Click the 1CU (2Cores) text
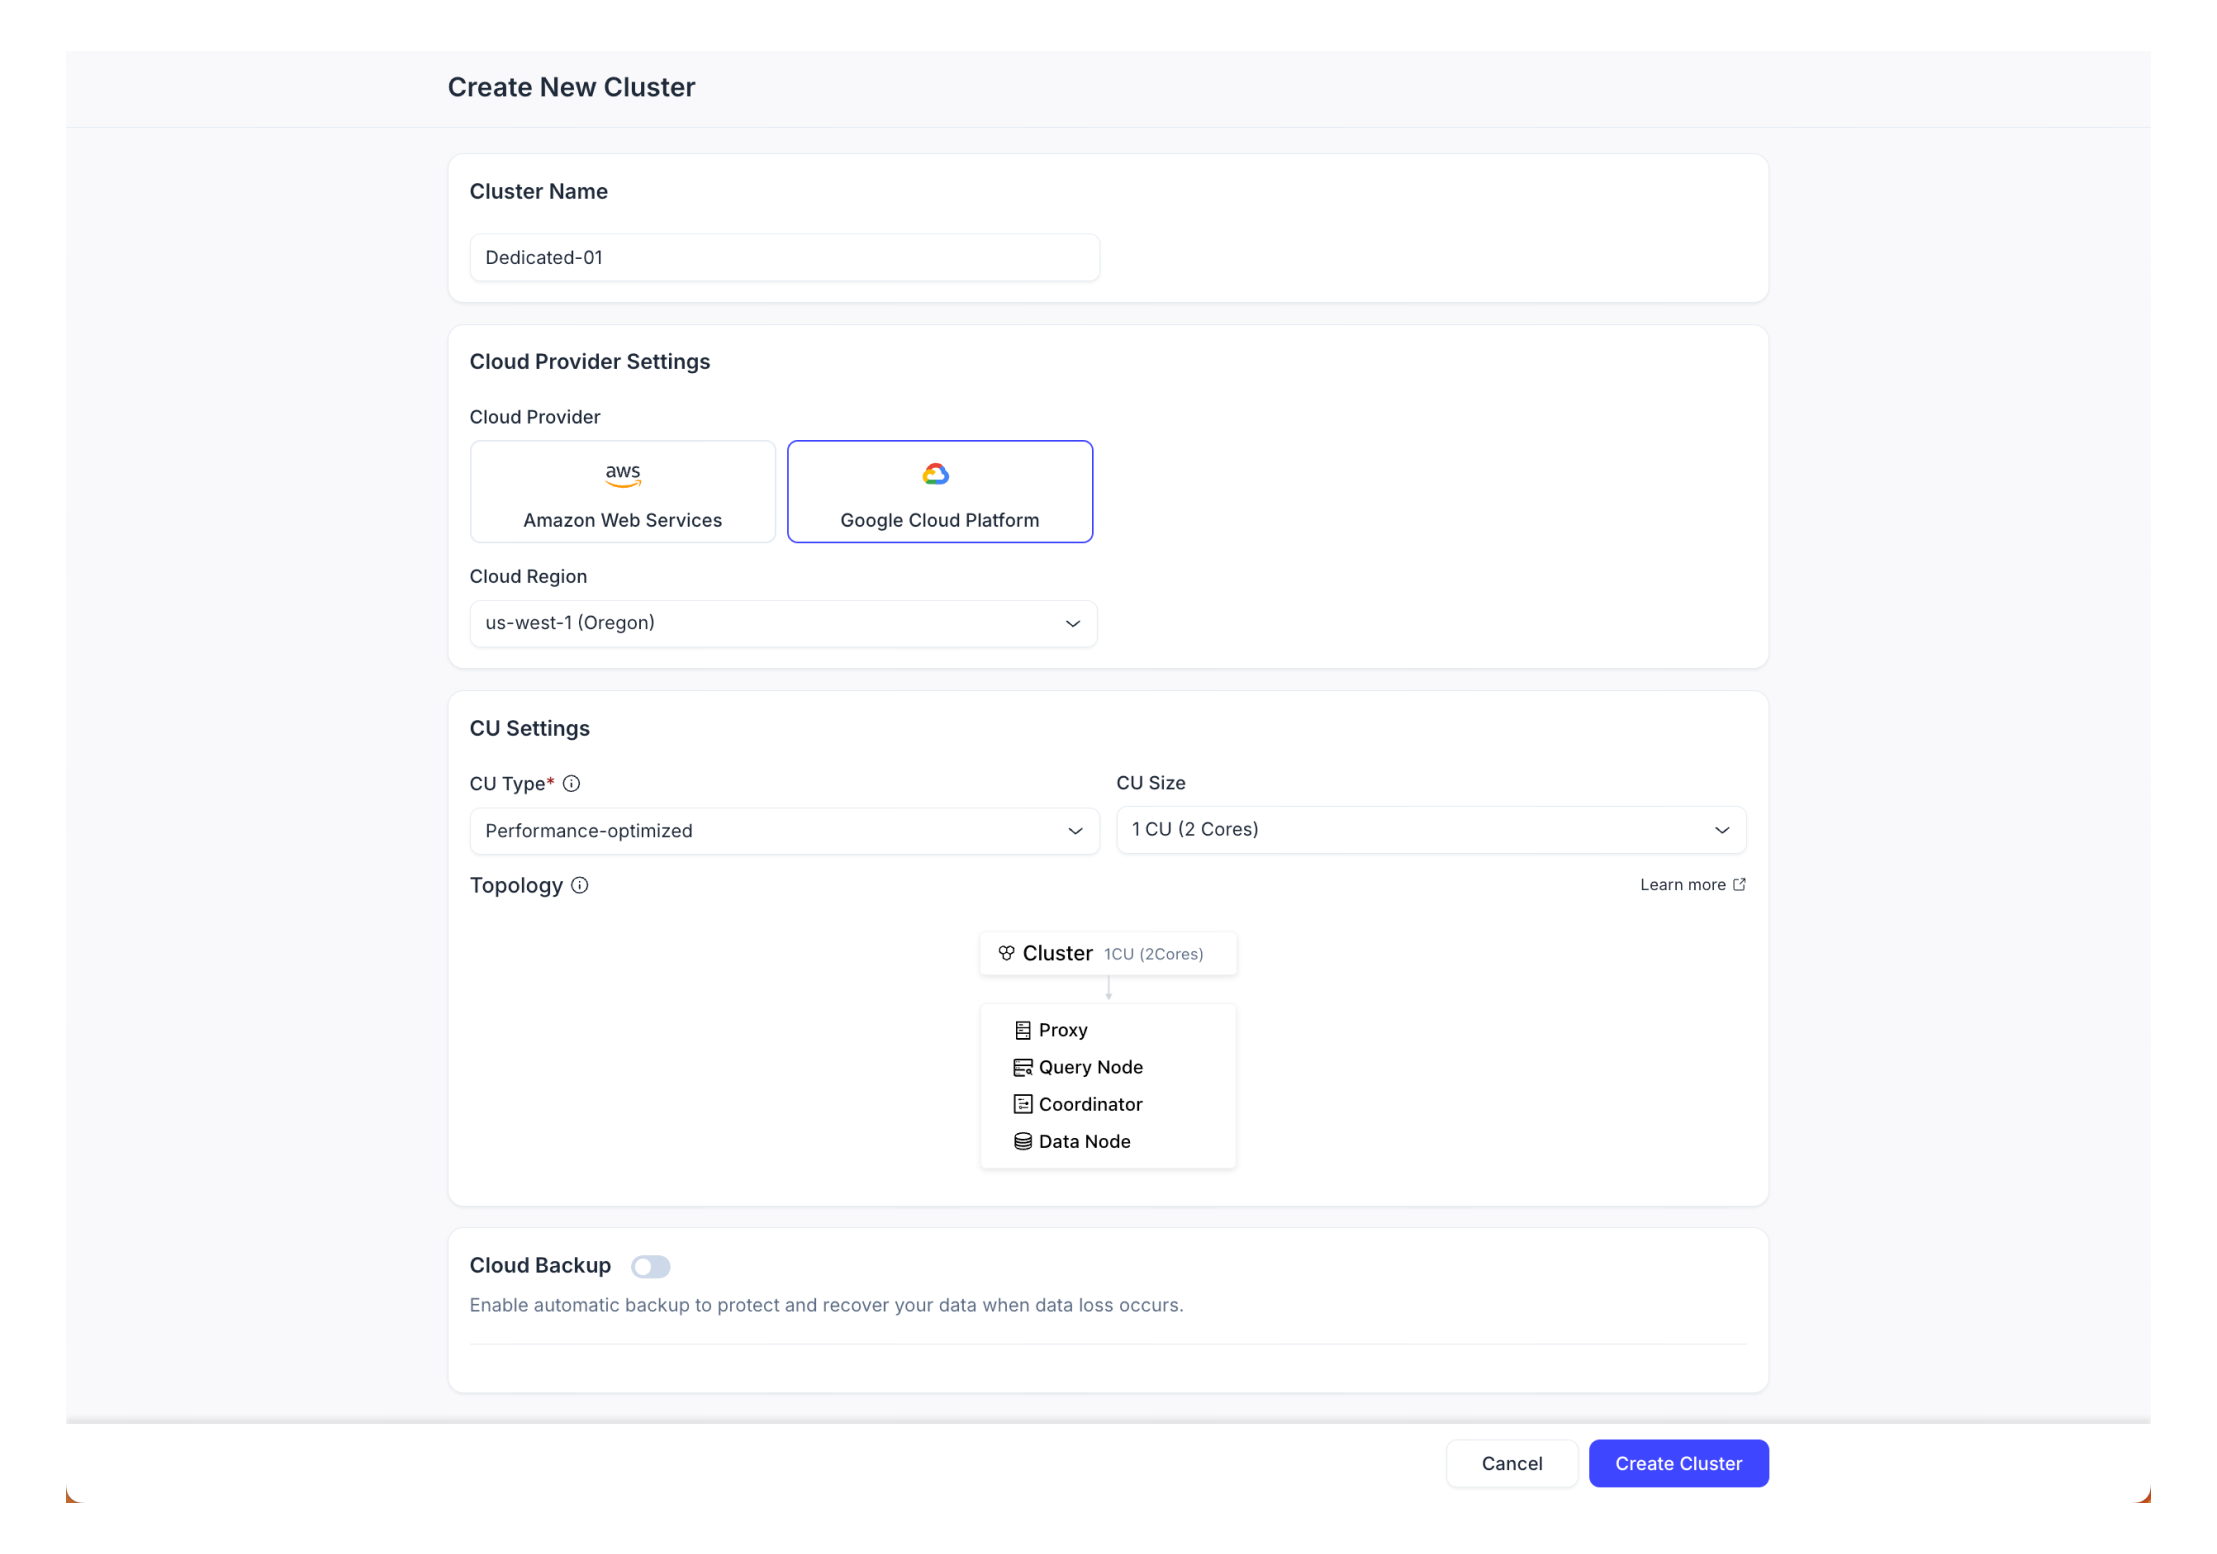The width and height of the screenshot is (2217, 1554). (1153, 954)
